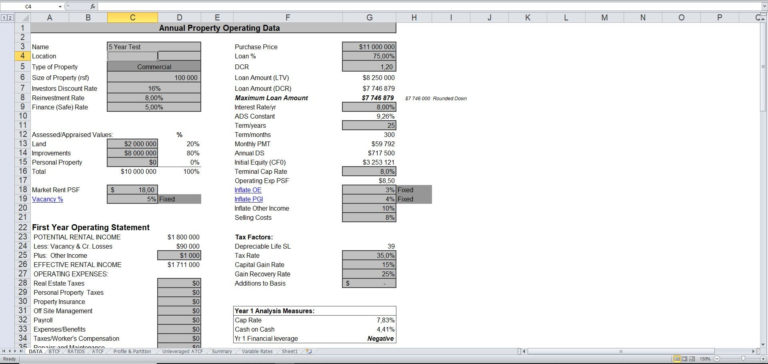The height and width of the screenshot is (364, 768).
Task: Click horizontal scrollbar right arrow
Action: click(x=753, y=351)
